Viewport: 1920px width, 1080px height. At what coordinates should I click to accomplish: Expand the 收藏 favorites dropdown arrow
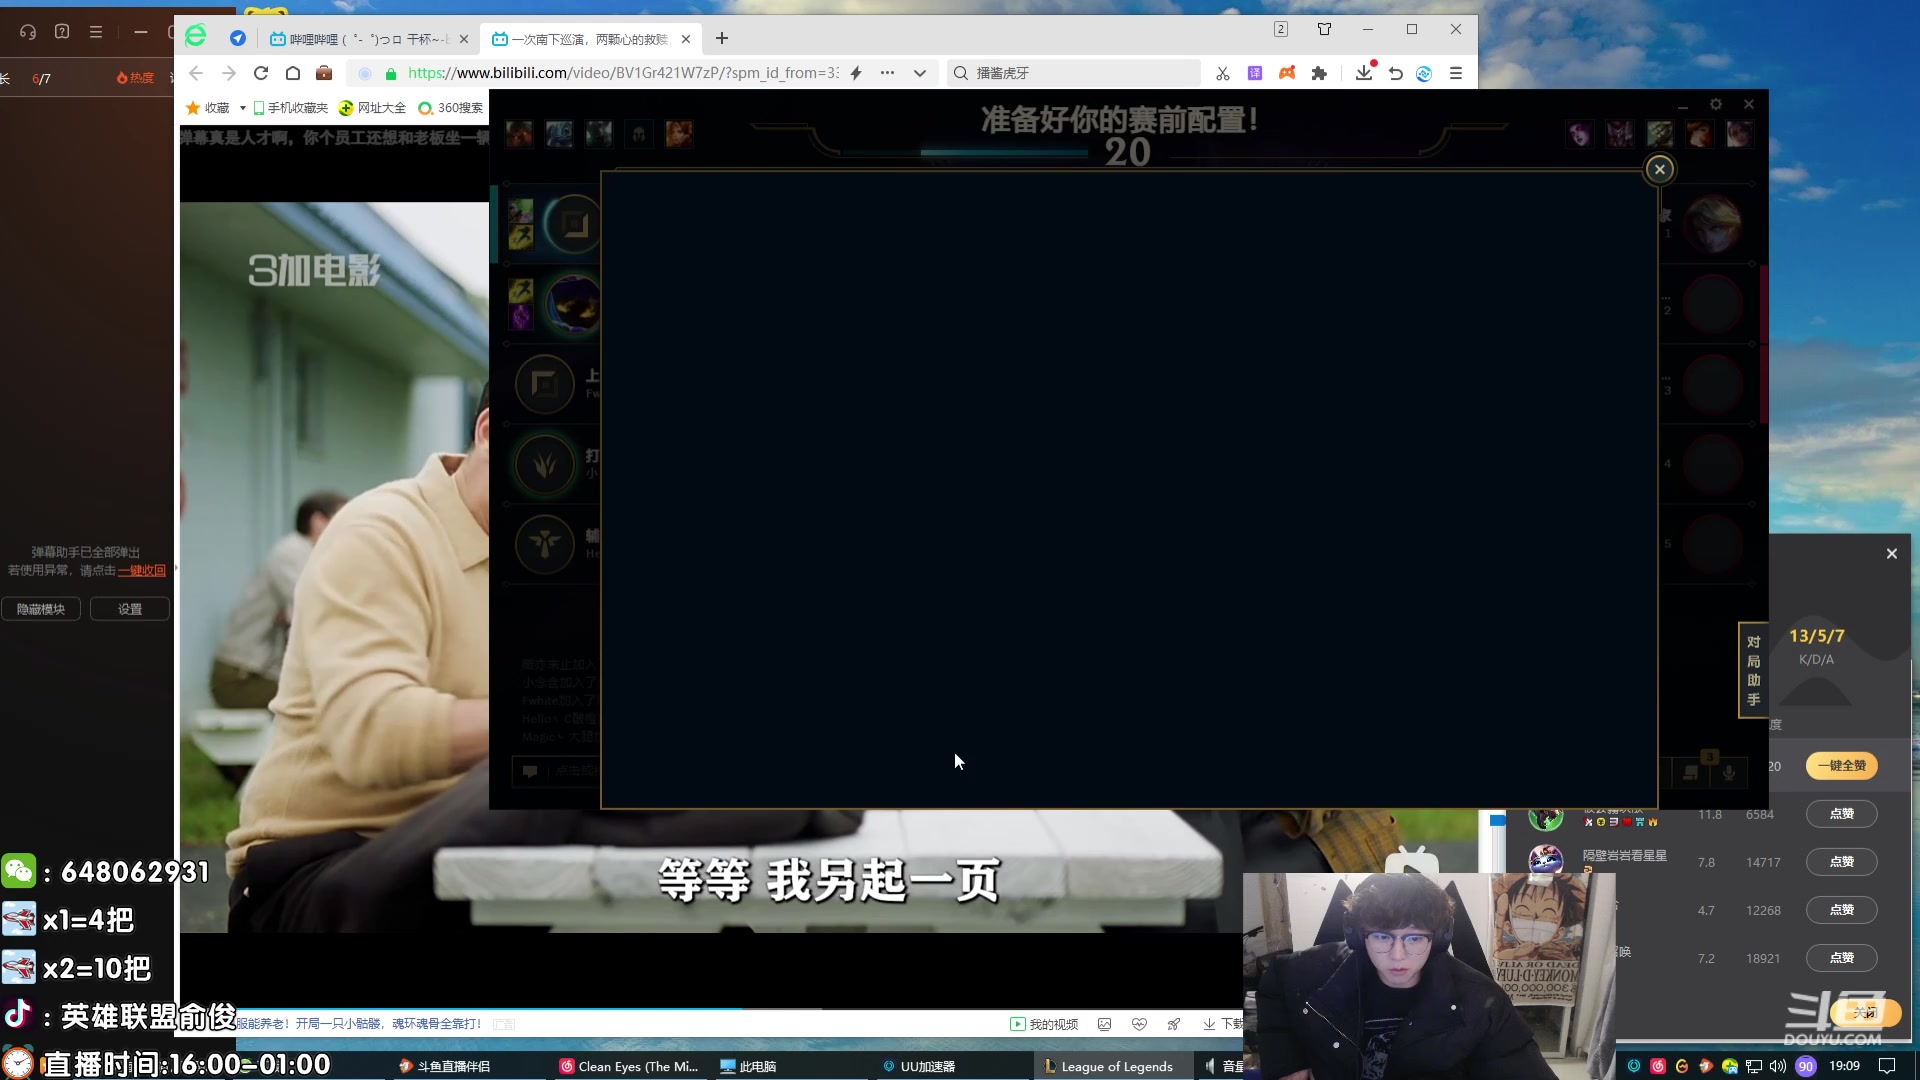(243, 108)
